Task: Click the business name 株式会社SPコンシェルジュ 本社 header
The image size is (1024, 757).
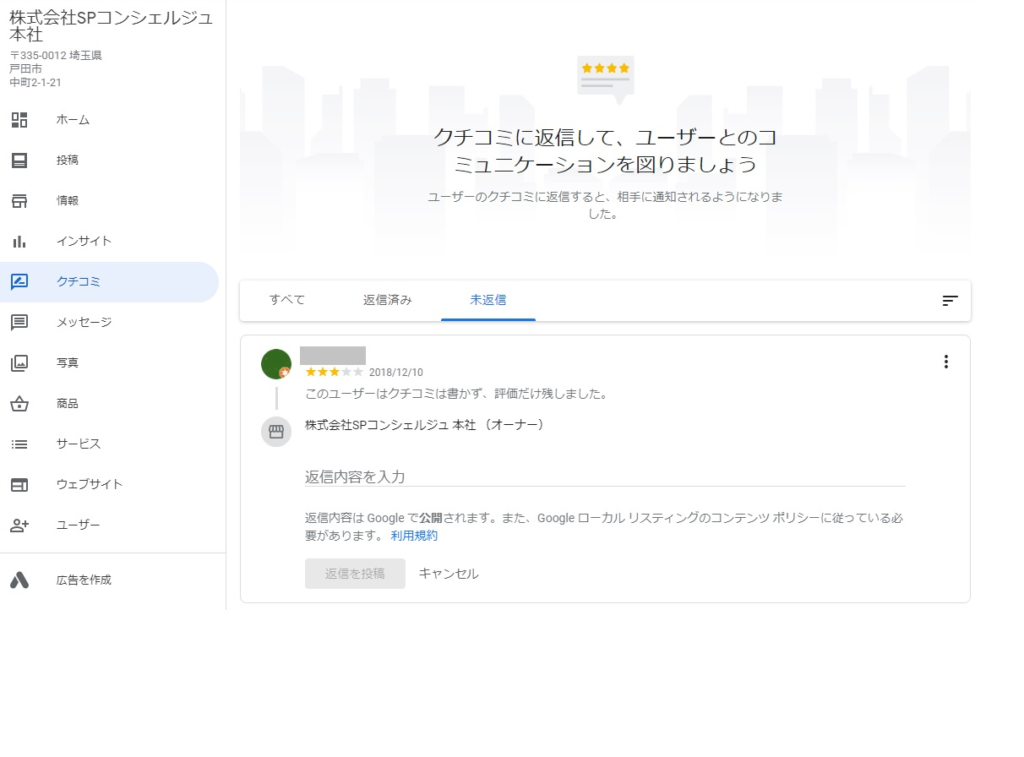Action: point(111,26)
